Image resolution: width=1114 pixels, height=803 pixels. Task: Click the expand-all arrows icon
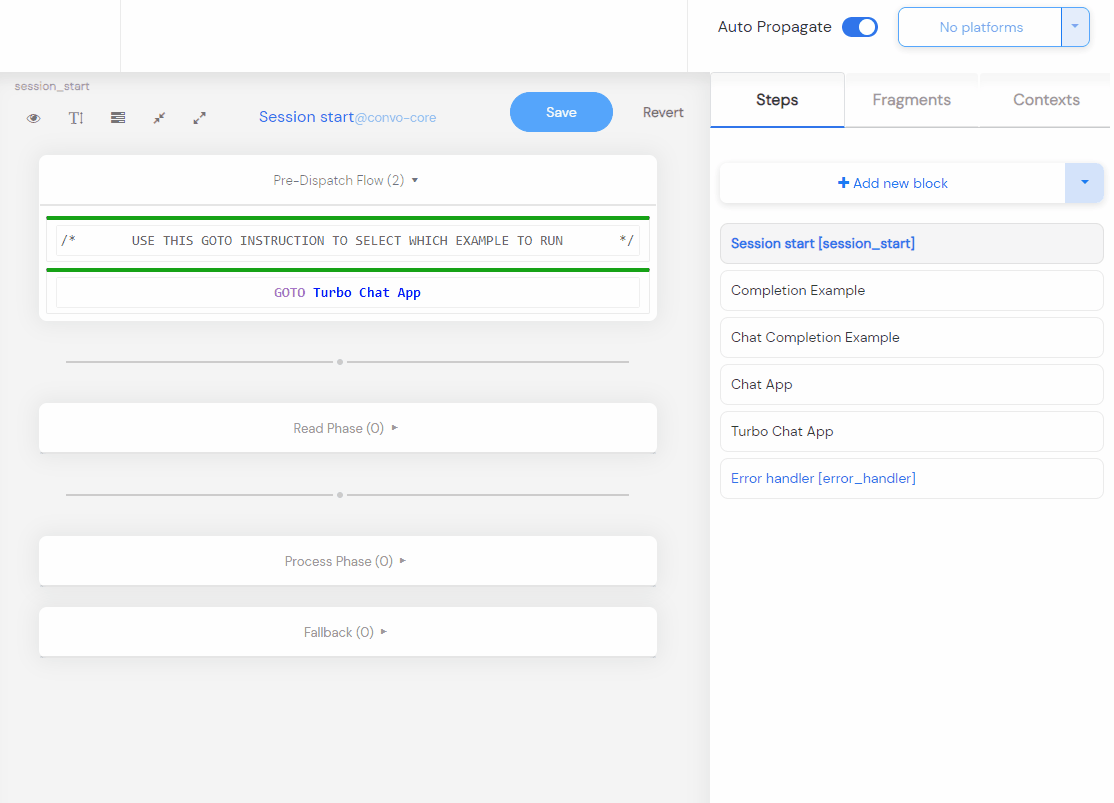point(200,118)
